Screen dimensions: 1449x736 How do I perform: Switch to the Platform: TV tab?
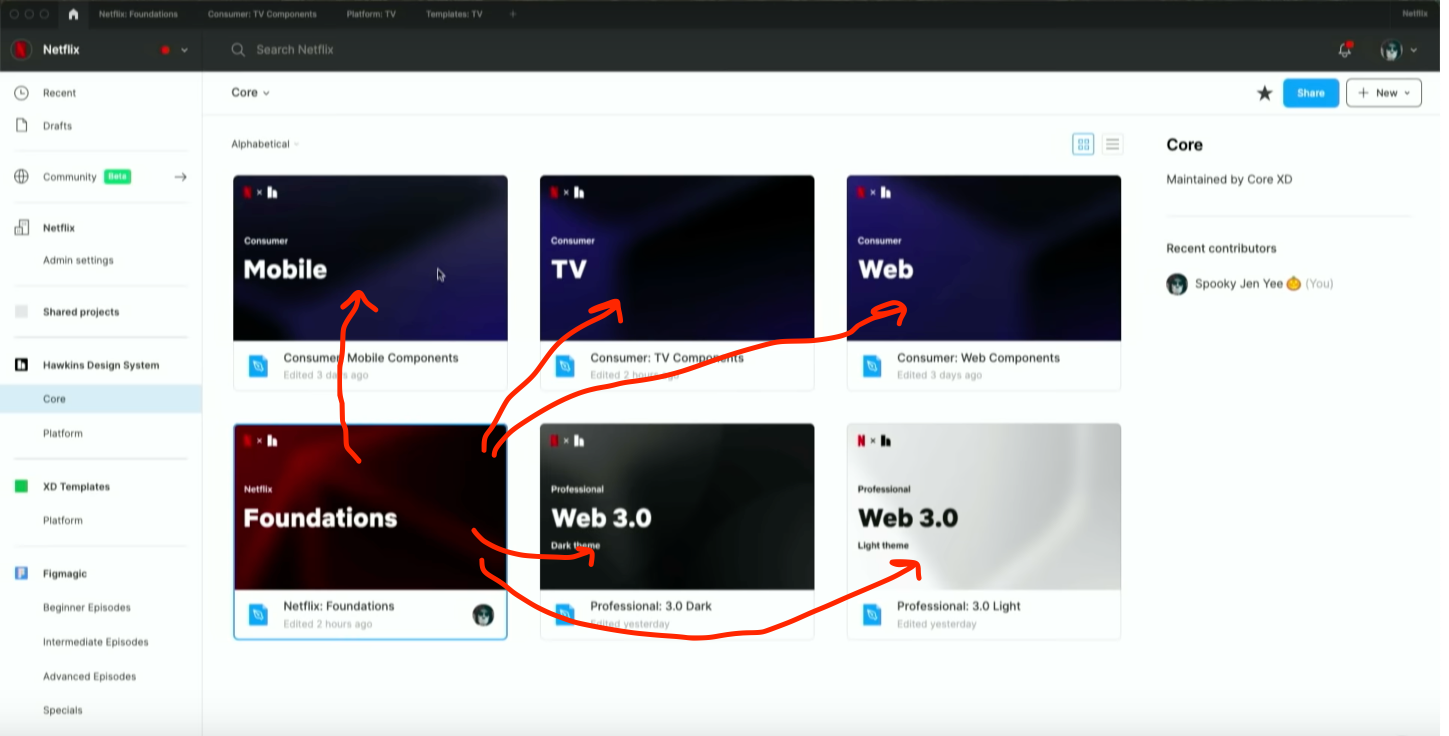click(371, 14)
